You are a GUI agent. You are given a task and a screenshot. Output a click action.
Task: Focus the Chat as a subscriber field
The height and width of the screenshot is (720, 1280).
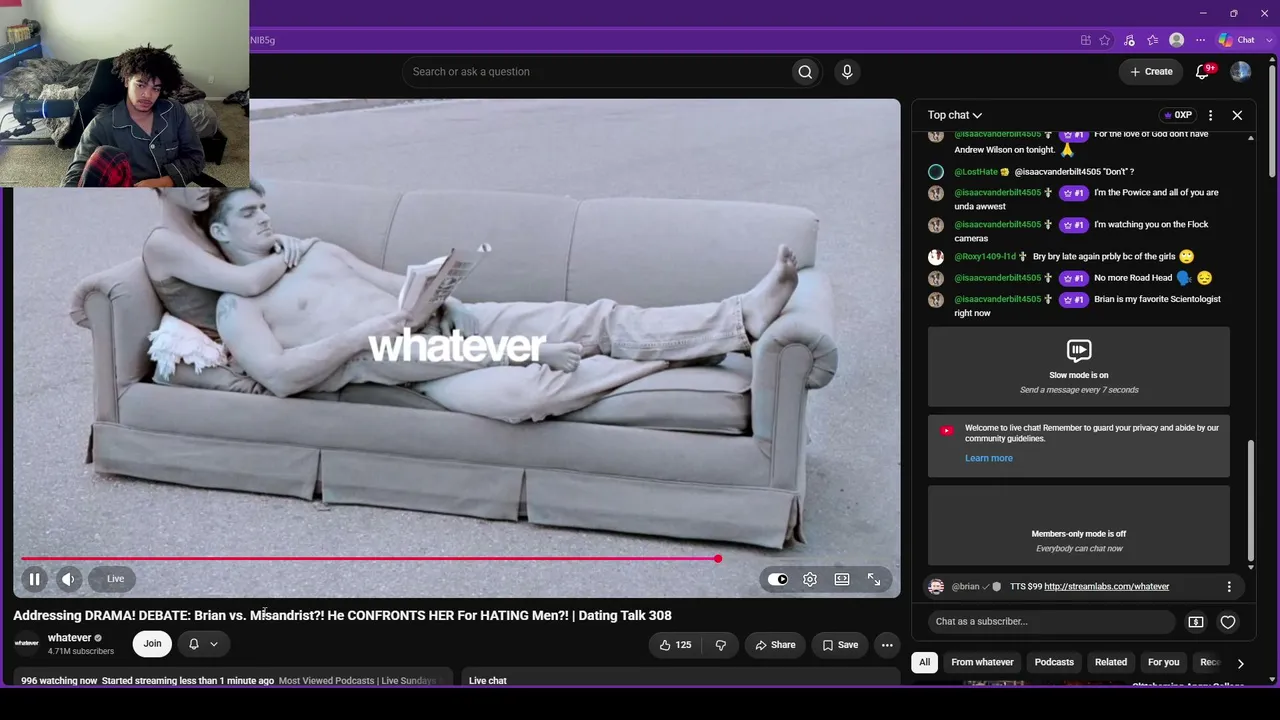coord(1052,622)
